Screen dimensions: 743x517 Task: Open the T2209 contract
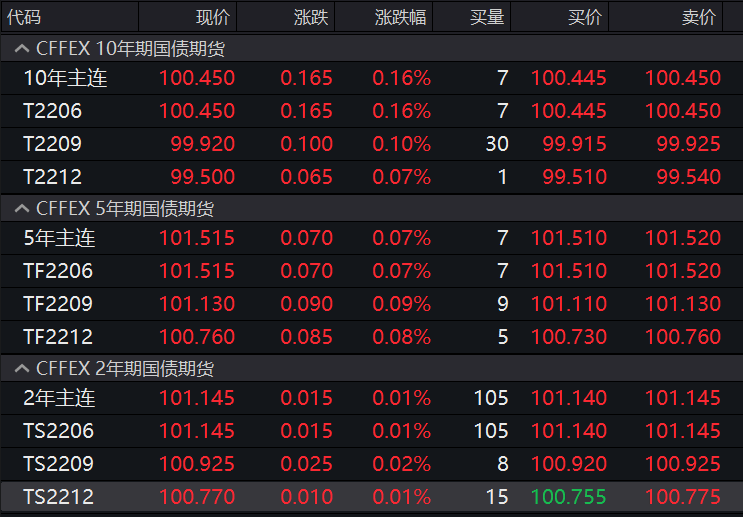(52, 144)
